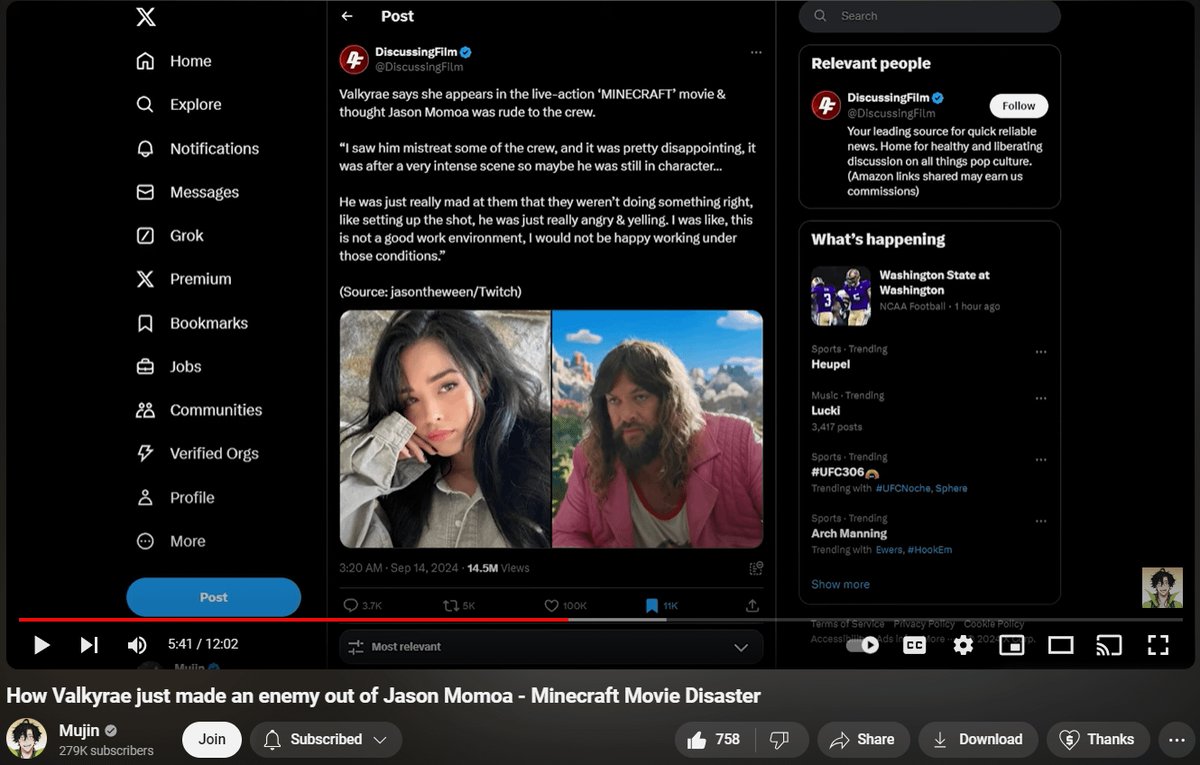Click the Verified Orgs lightning icon
The height and width of the screenshot is (765, 1200).
(x=145, y=453)
